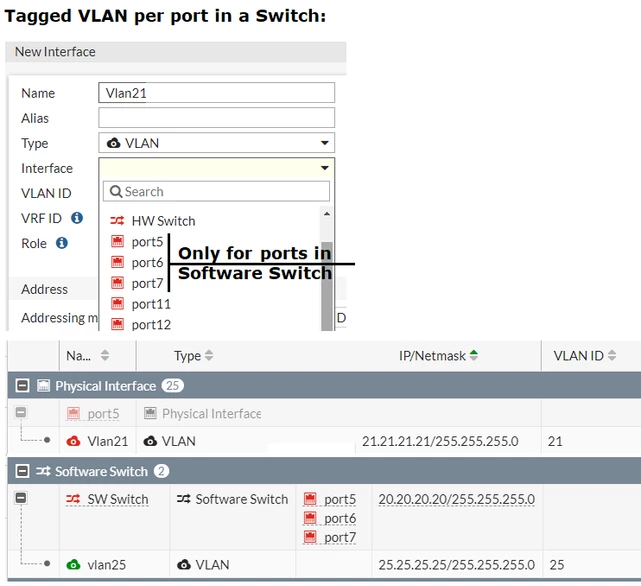The width and height of the screenshot is (641, 586).
Task: Open the Interface dropdown arrow
Action: tap(325, 168)
